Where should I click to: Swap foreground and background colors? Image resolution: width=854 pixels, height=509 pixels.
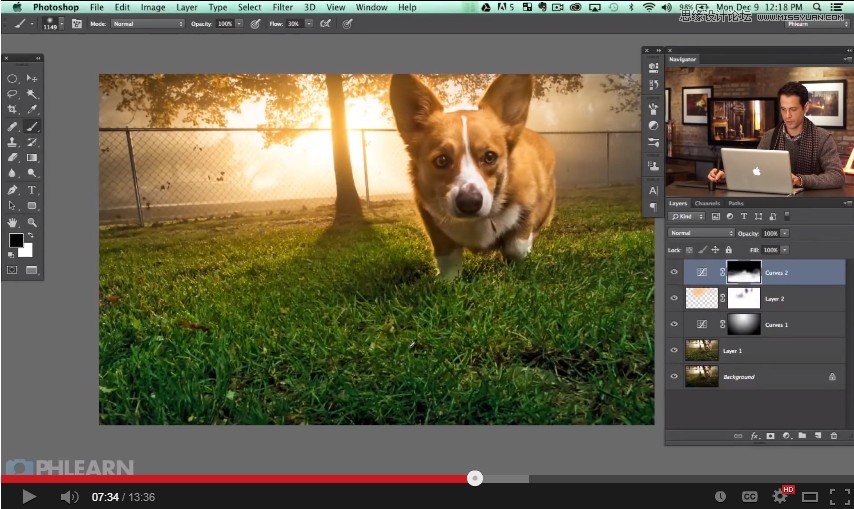30,236
